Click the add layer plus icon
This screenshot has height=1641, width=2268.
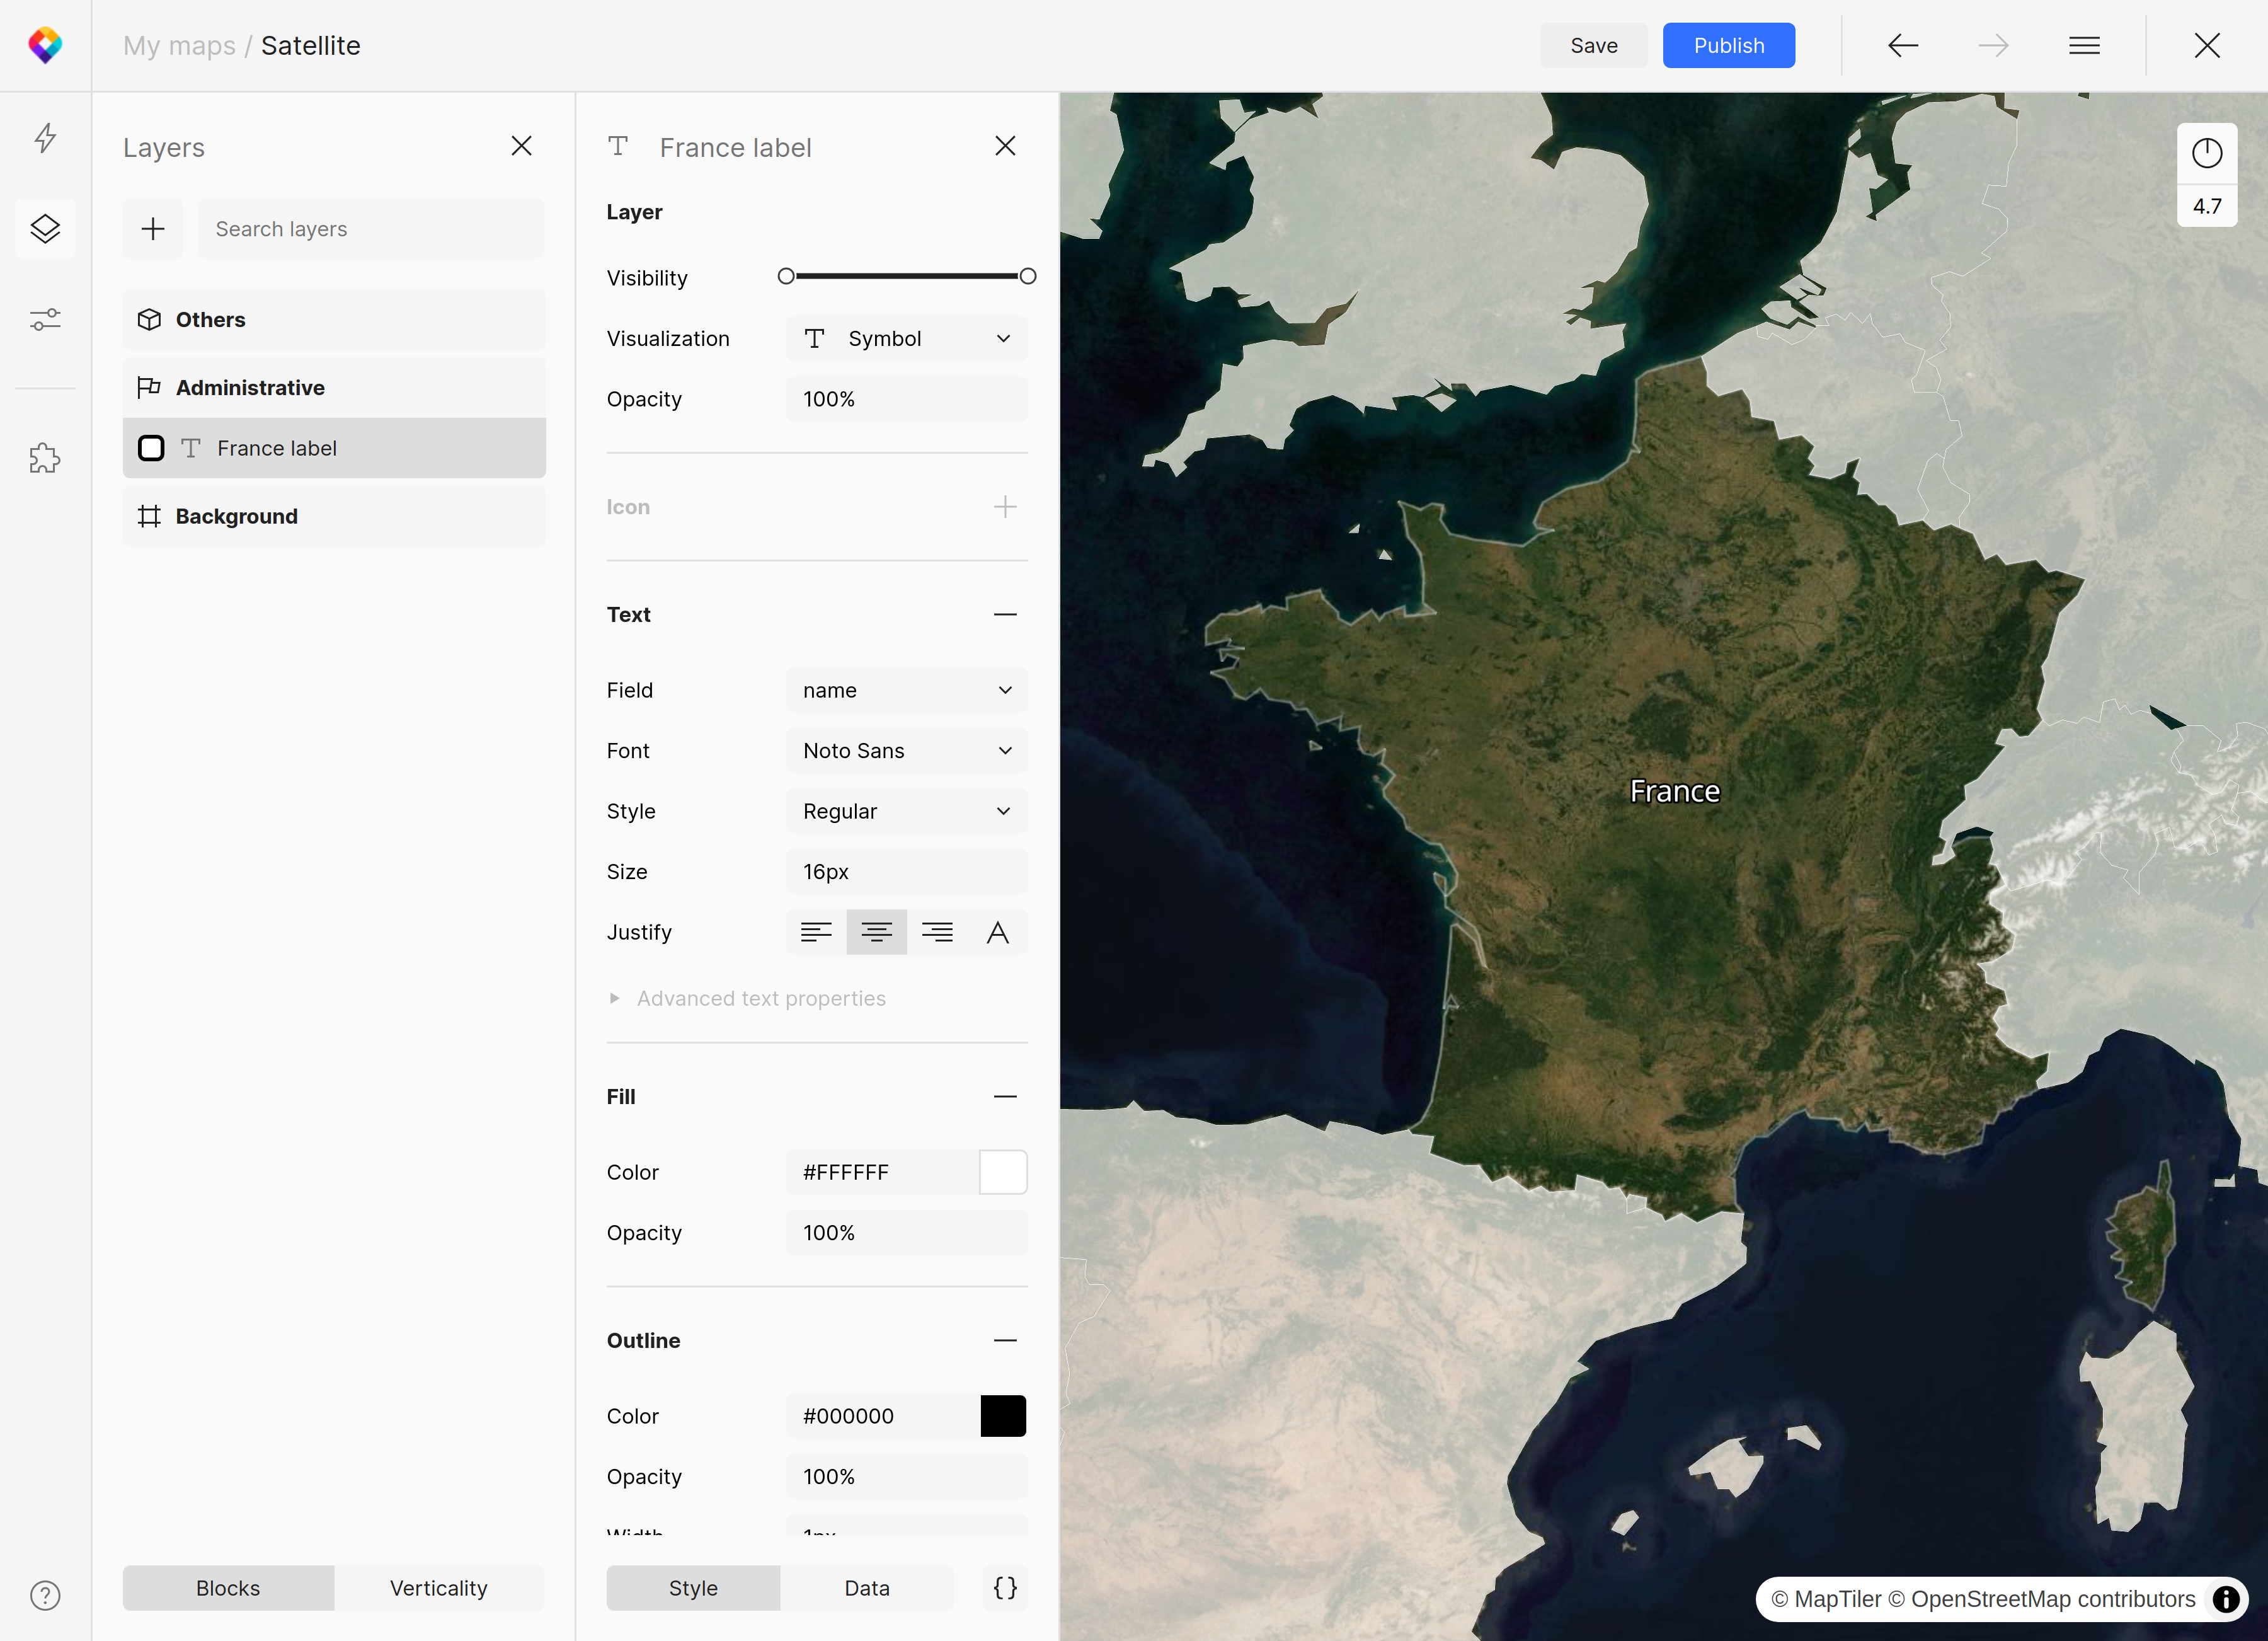(x=153, y=229)
